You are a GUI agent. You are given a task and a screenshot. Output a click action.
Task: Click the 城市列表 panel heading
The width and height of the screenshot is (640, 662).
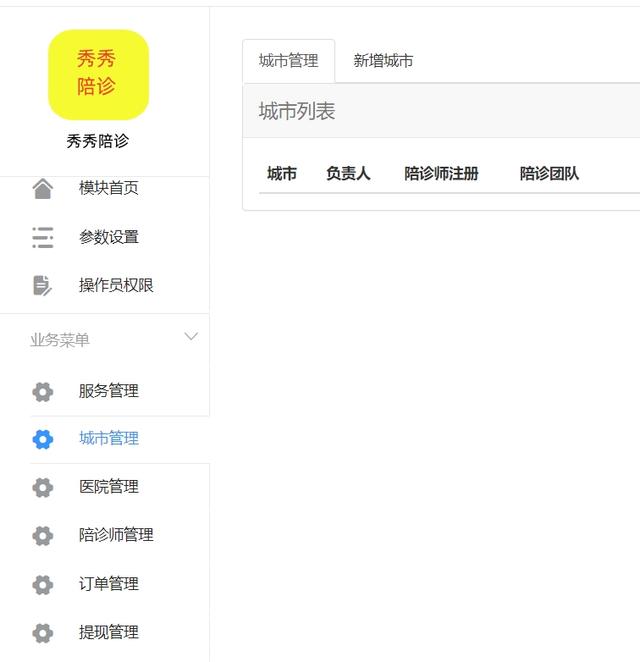pos(297,112)
